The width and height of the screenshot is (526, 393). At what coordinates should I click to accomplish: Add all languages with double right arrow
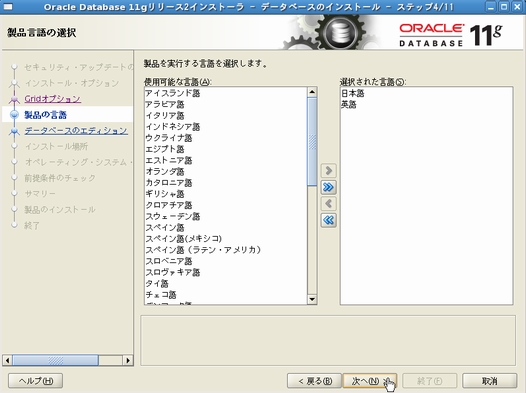tap(328, 187)
